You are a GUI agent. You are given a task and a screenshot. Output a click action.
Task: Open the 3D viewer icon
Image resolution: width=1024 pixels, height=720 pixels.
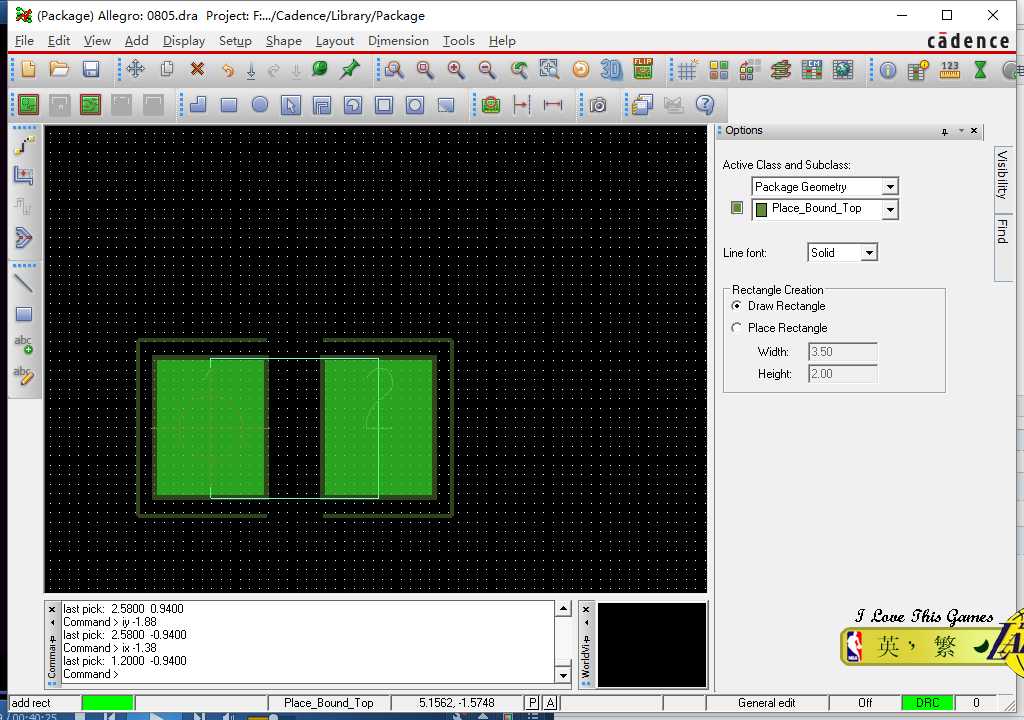click(x=611, y=69)
